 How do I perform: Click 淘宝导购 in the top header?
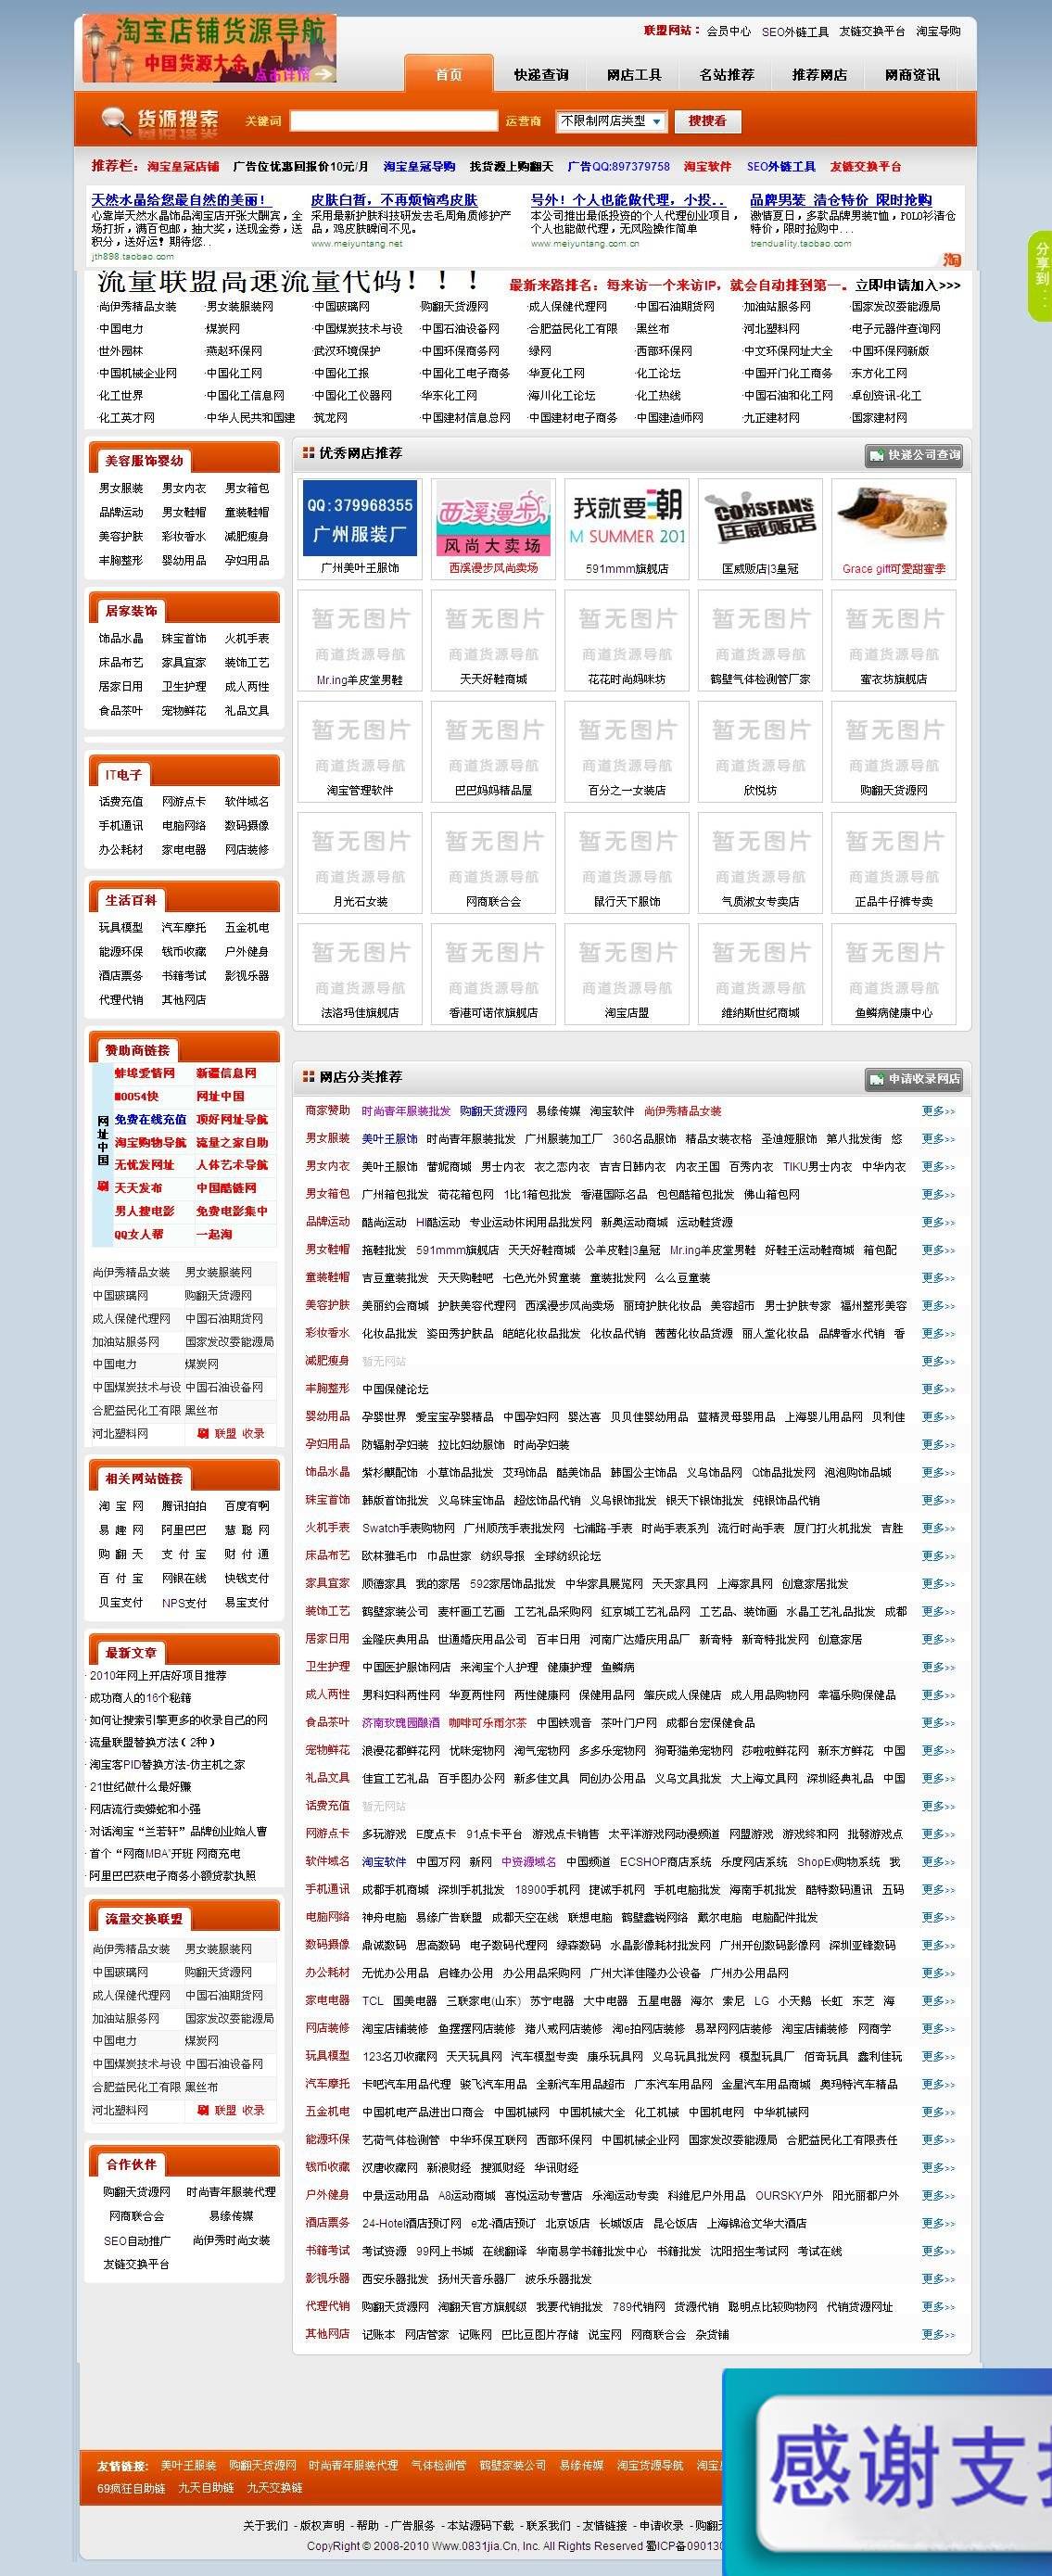[x=938, y=31]
